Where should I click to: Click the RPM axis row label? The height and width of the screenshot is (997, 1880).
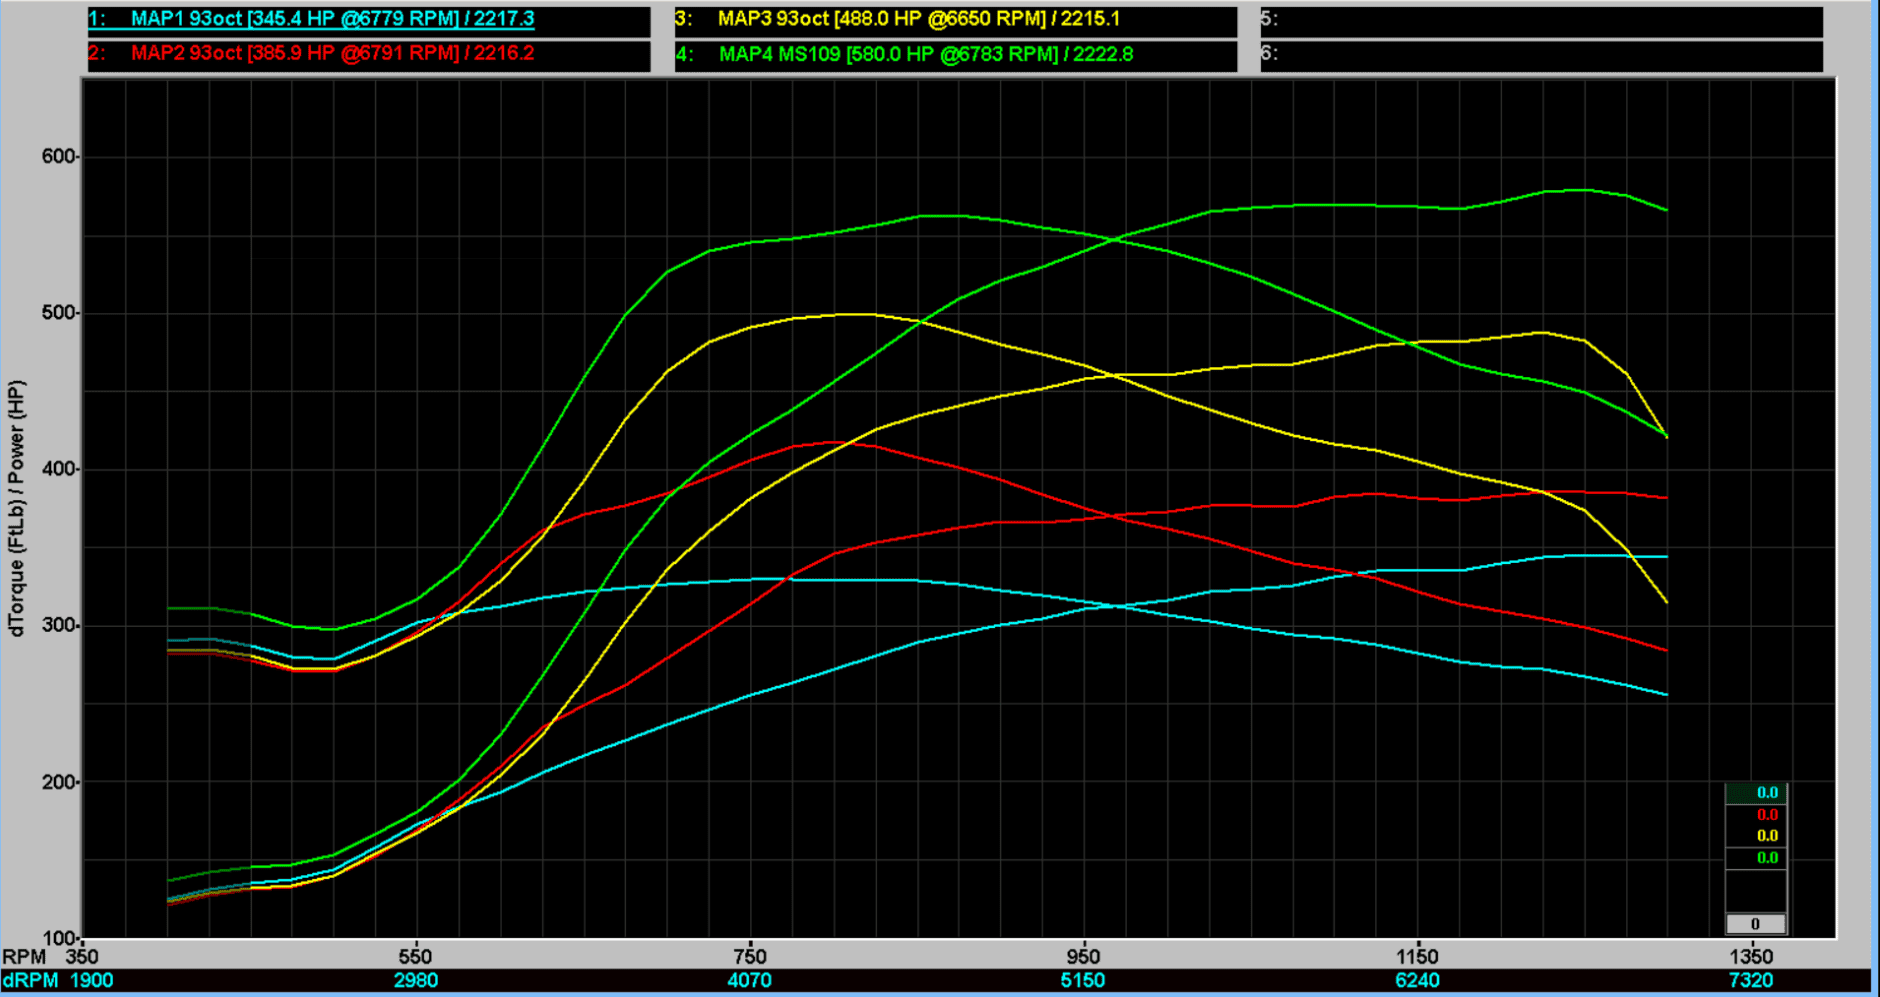[x=24, y=957]
